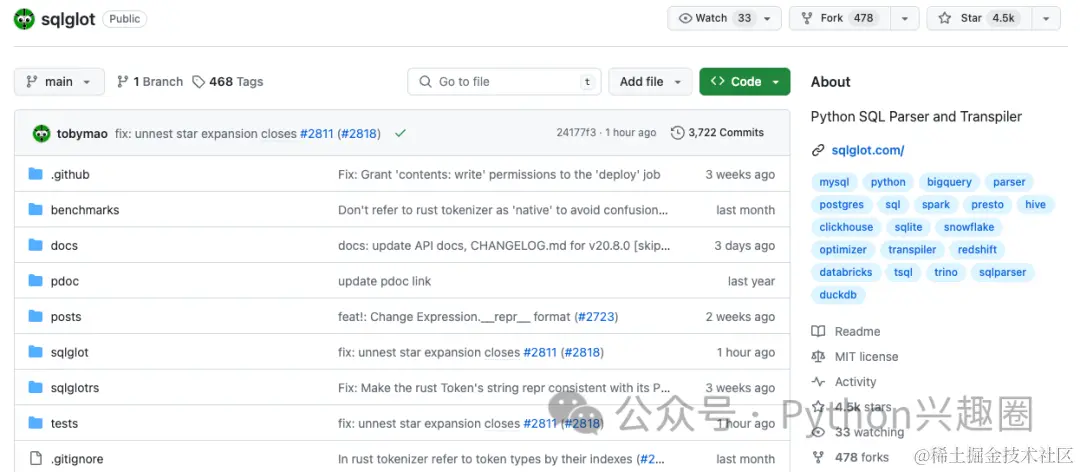
Task: Click the link icon beside sqlglot.com
Action: click(x=818, y=150)
